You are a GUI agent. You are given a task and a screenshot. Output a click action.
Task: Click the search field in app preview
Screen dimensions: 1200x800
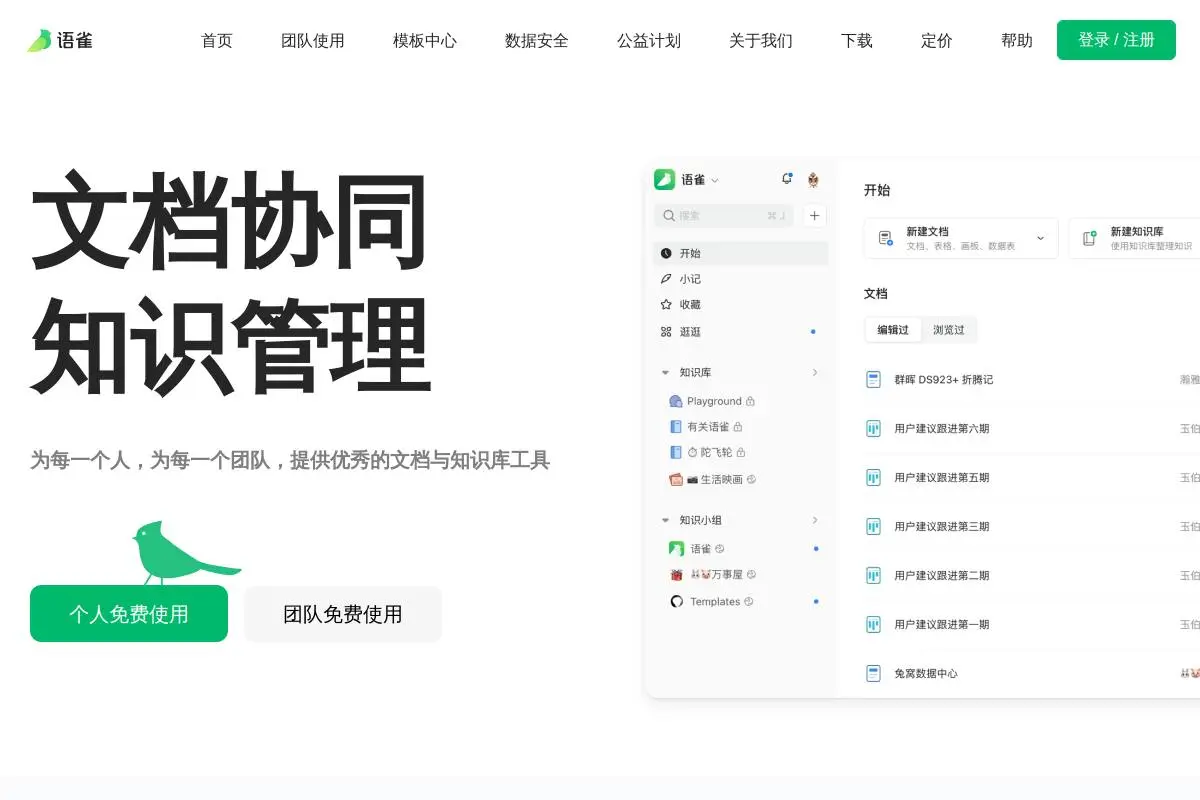click(724, 215)
